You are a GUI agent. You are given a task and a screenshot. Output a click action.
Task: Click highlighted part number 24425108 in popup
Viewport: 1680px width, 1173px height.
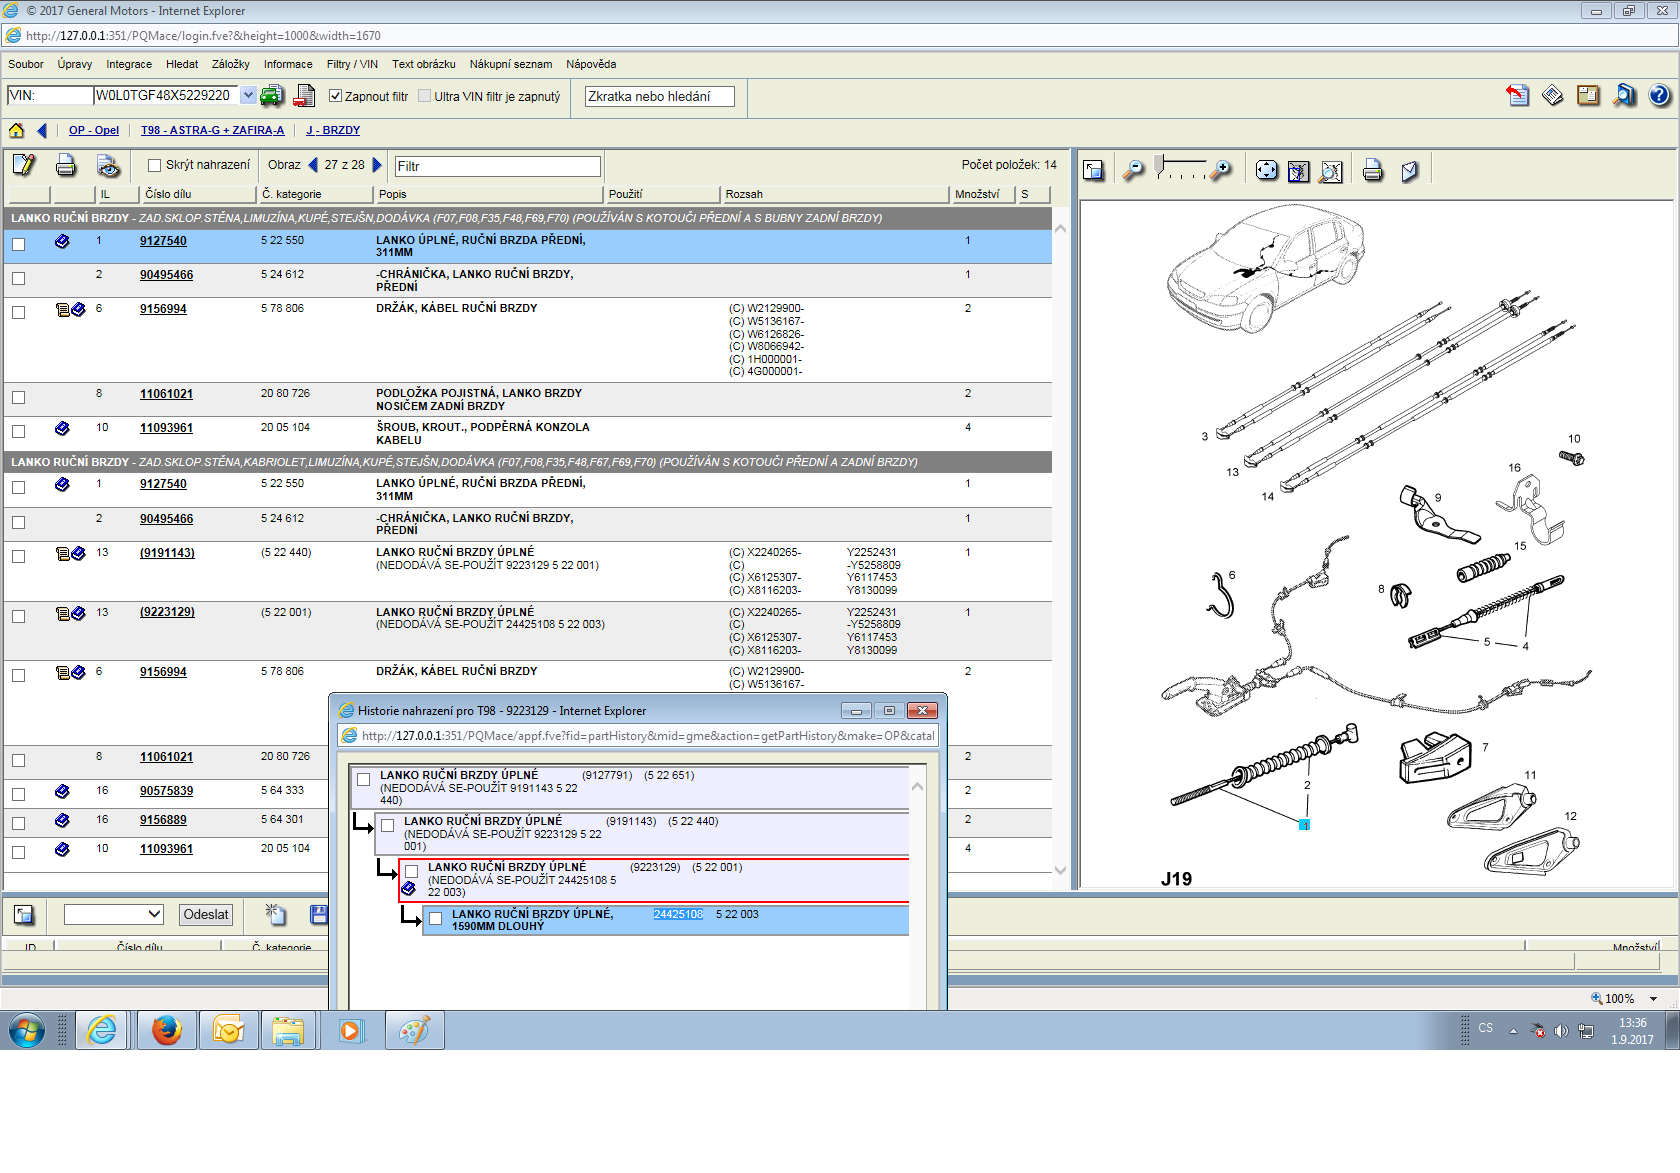tap(678, 914)
